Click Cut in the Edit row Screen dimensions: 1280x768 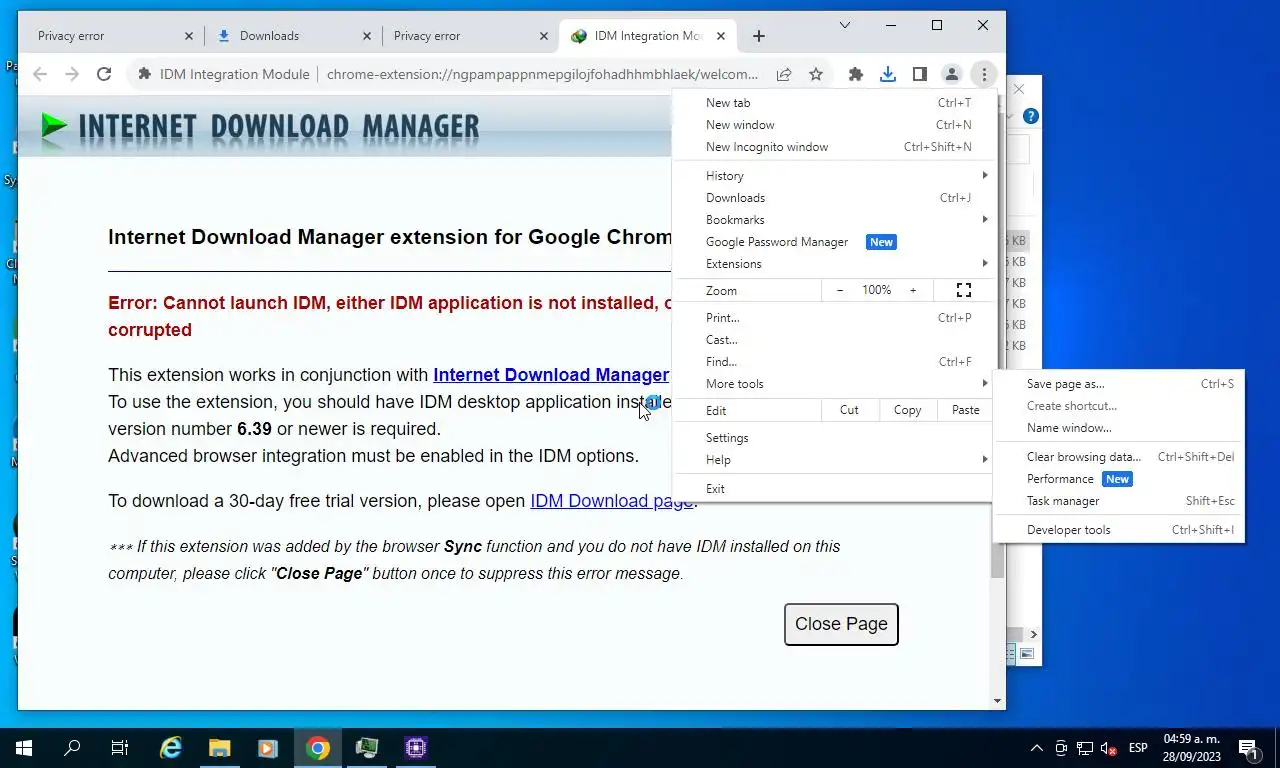[x=849, y=410]
